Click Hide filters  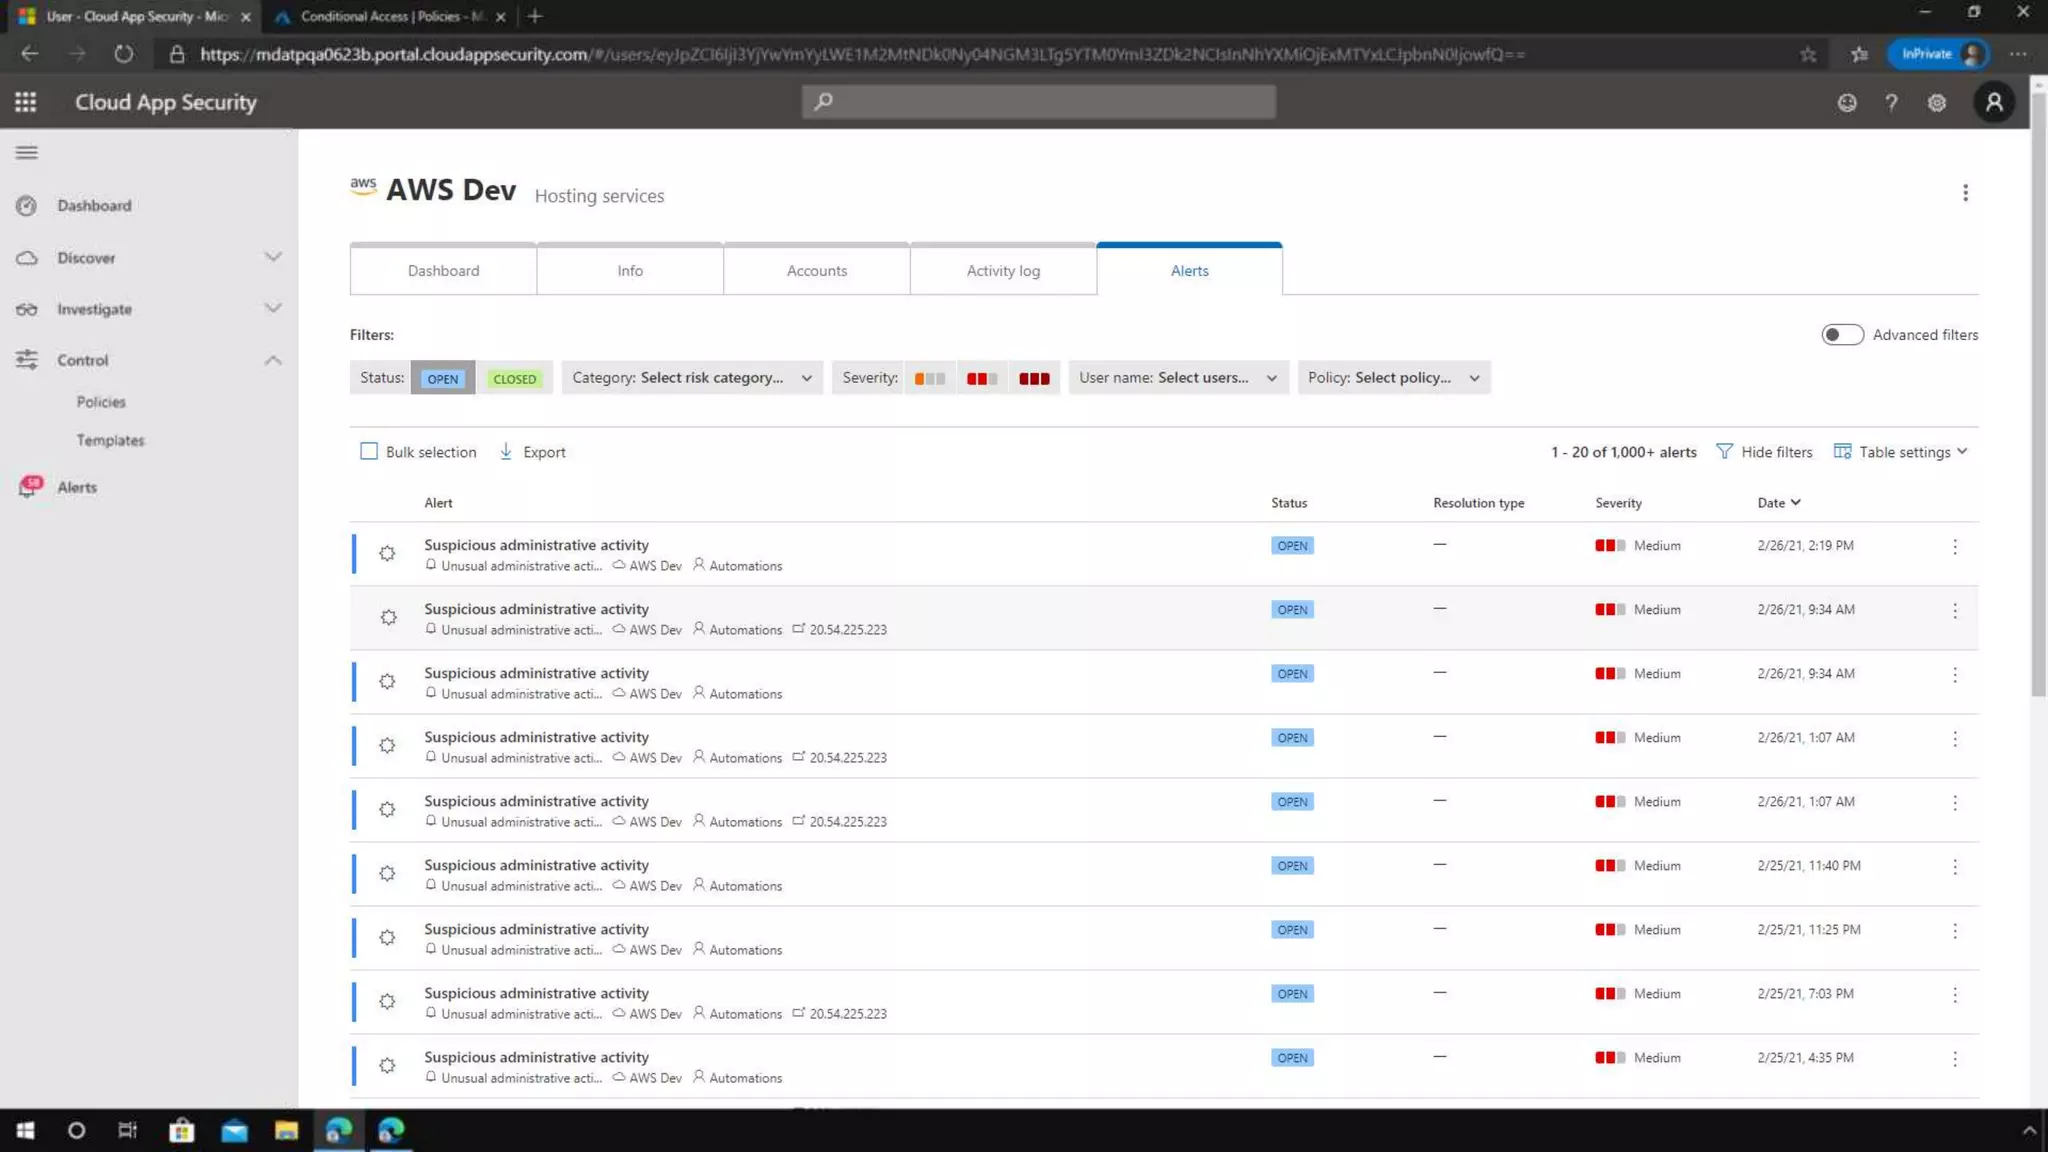click(1764, 452)
